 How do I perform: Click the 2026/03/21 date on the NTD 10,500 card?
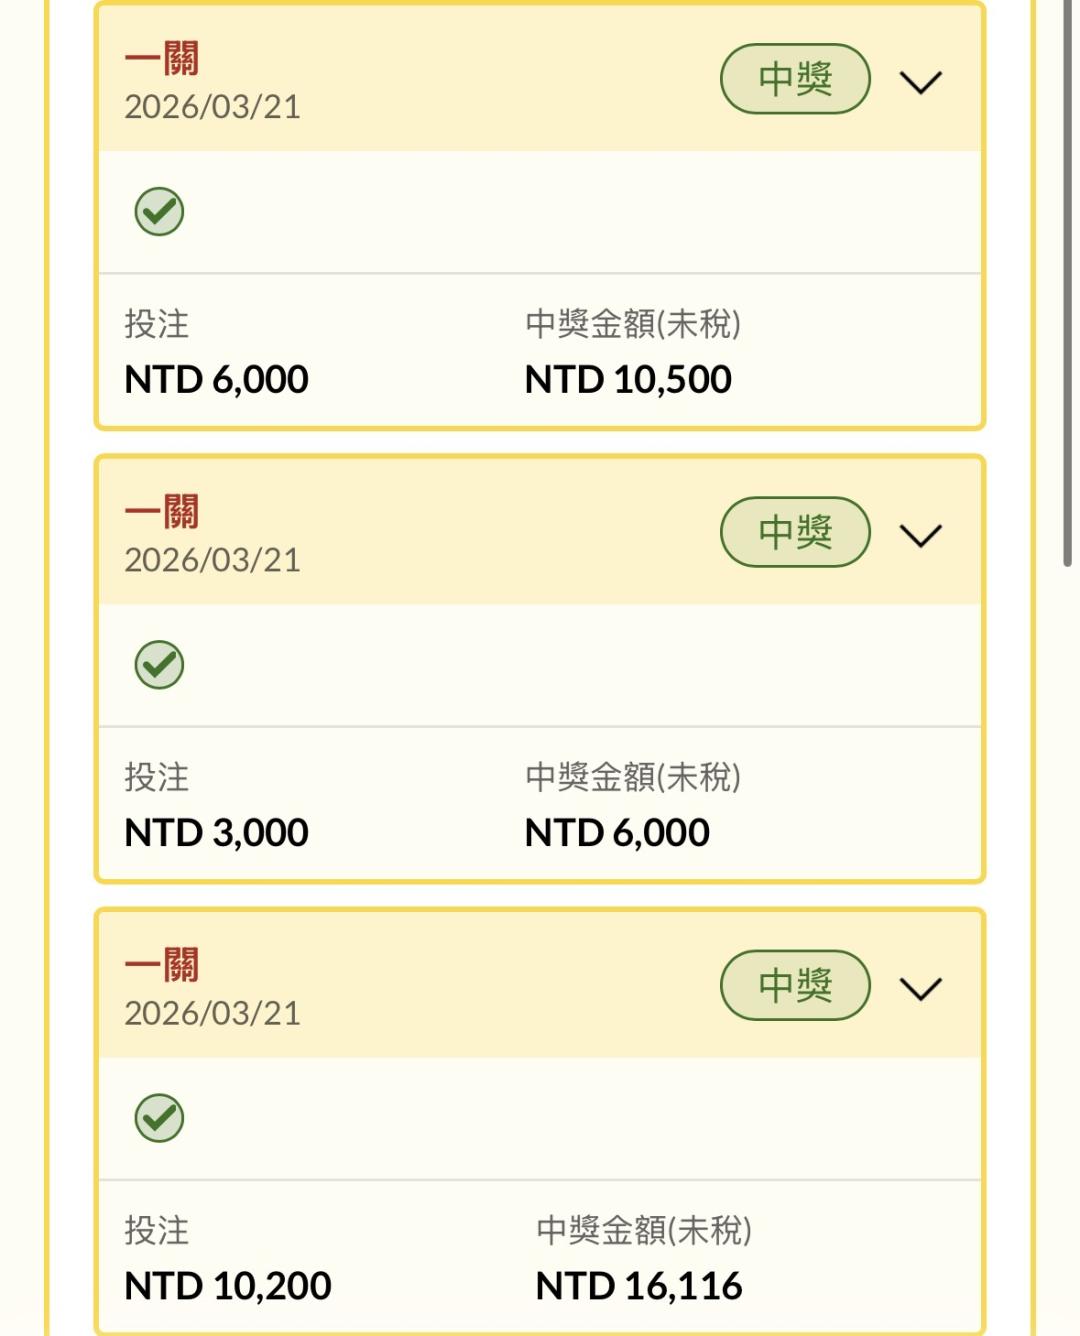pos(212,107)
